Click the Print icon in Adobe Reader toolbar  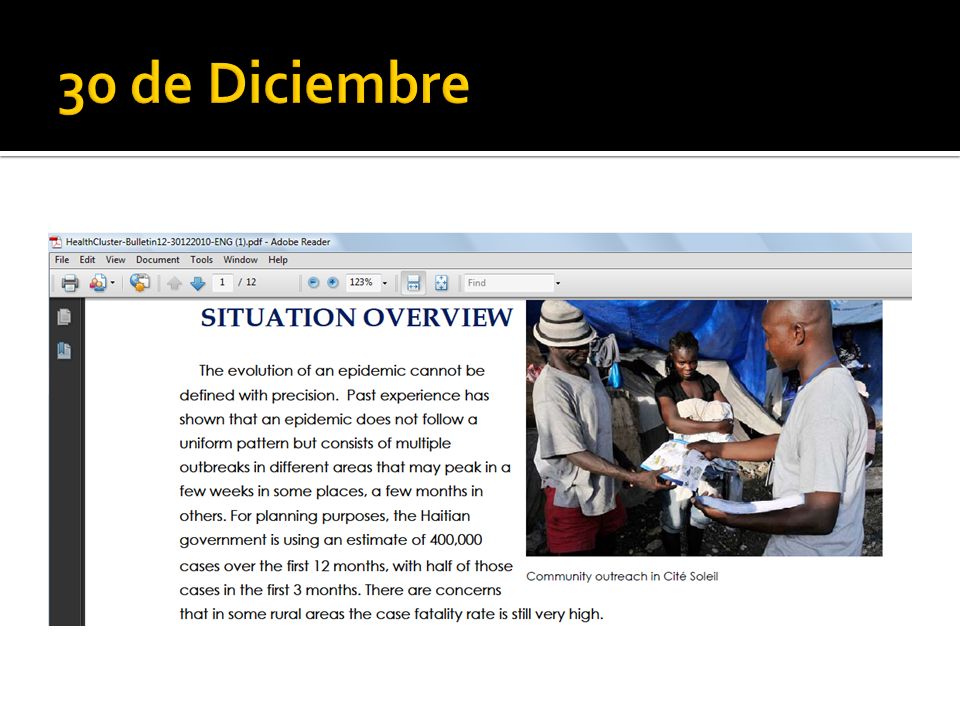point(70,283)
